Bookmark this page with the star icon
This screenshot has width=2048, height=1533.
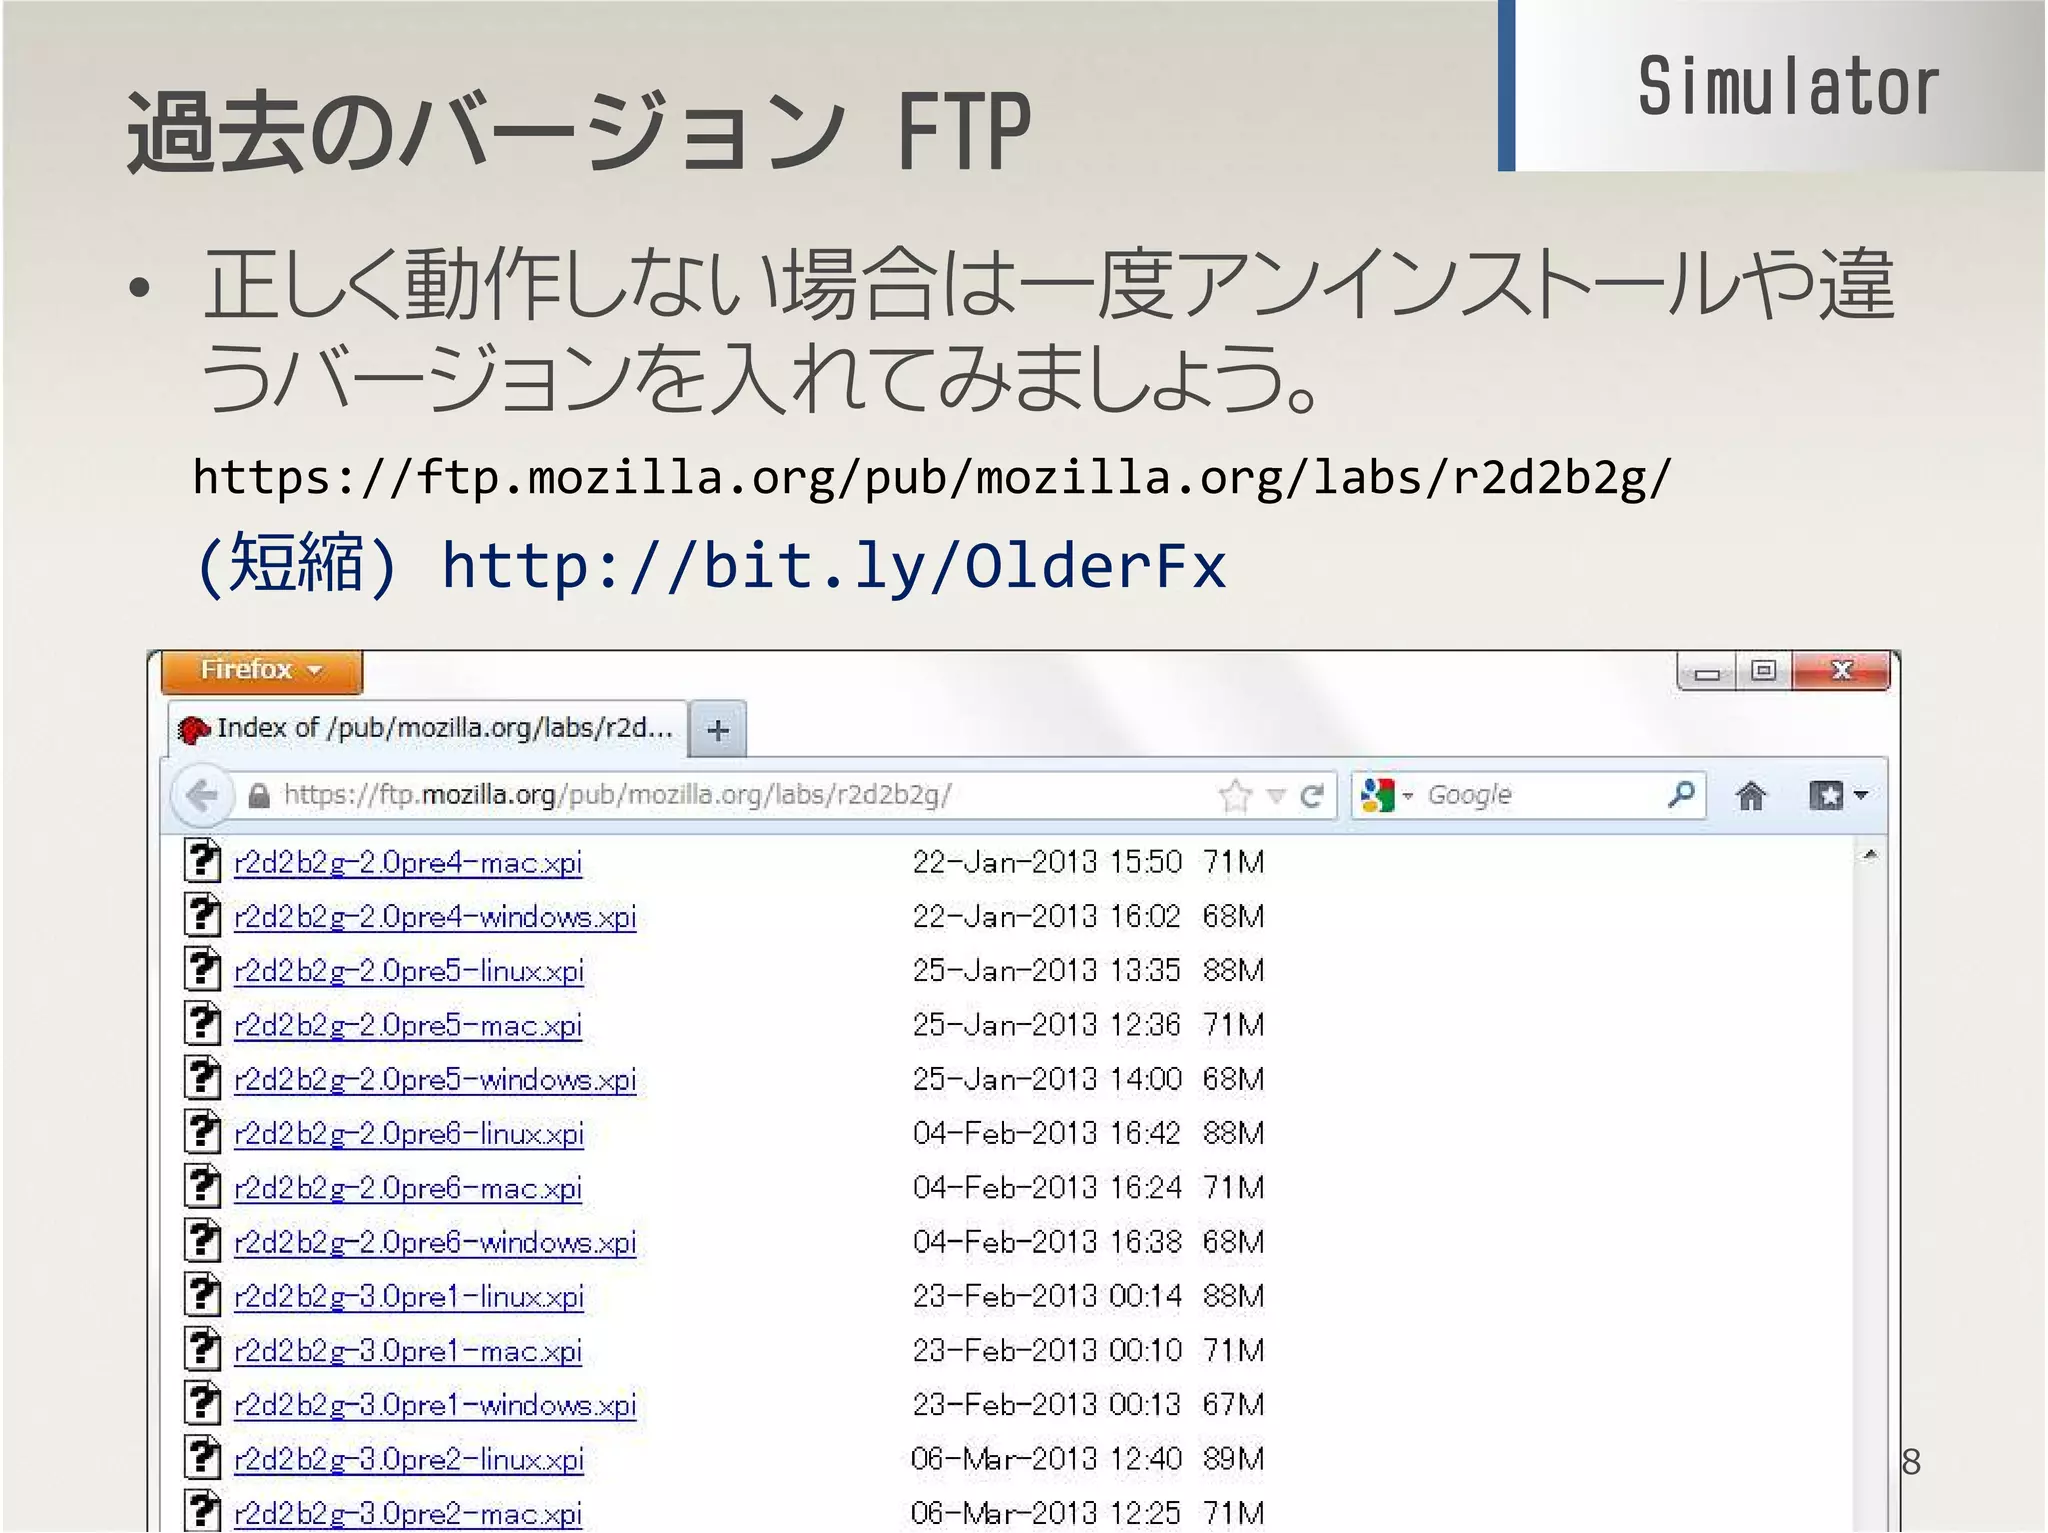pos(1236,796)
